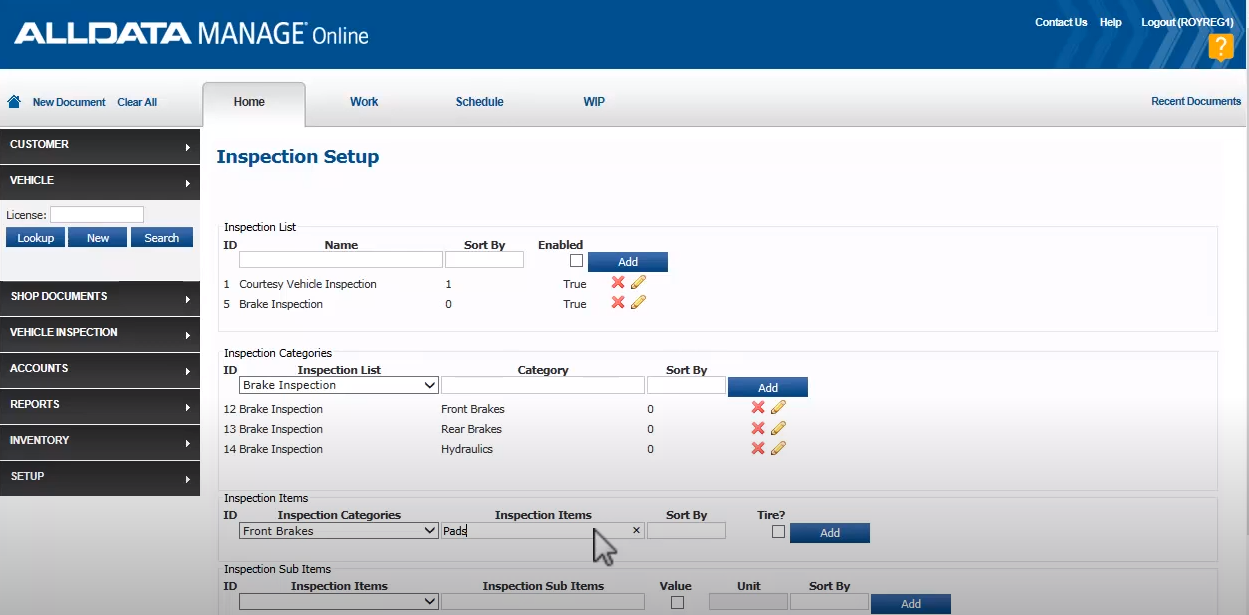The height and width of the screenshot is (615, 1249).
Task: Expand the SETUP sidebar menu
Action: pyautogui.click(x=100, y=478)
